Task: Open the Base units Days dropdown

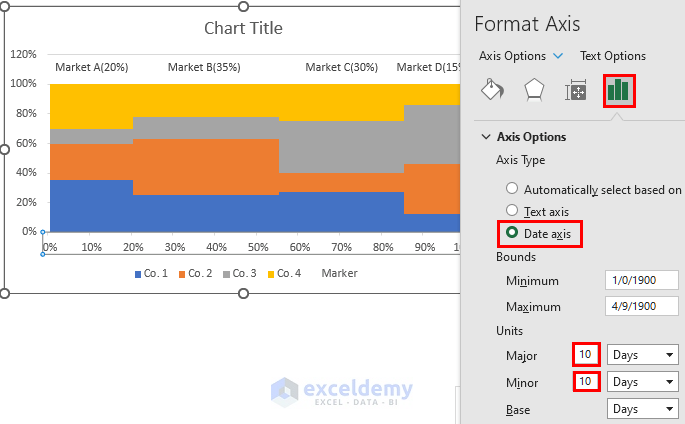Action: click(642, 408)
